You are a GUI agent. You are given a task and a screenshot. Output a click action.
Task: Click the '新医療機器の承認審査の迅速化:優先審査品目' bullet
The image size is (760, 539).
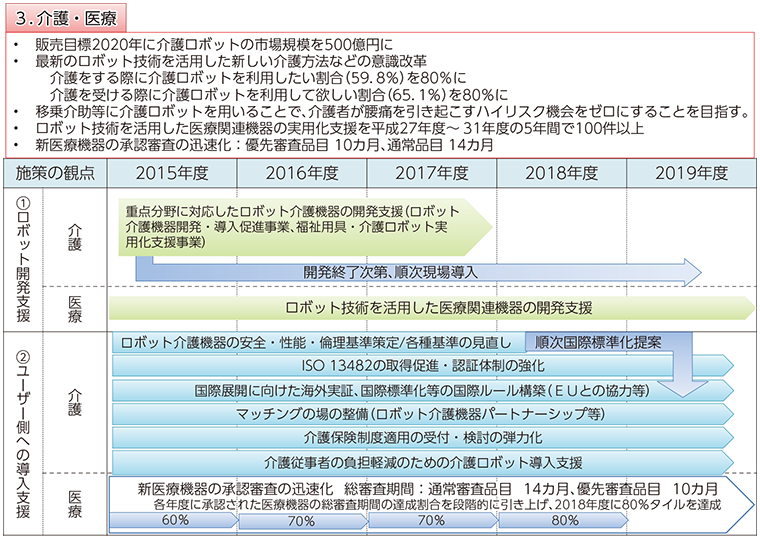(264, 144)
